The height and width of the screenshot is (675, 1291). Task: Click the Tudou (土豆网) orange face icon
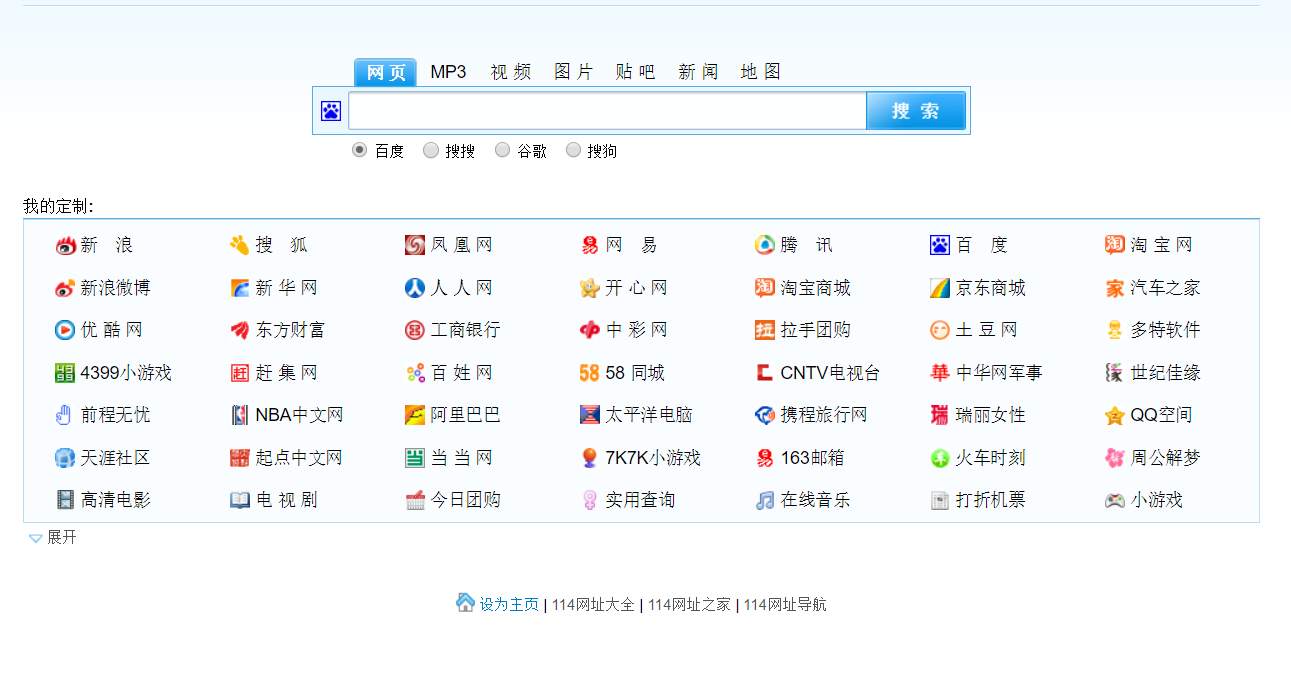click(940, 330)
